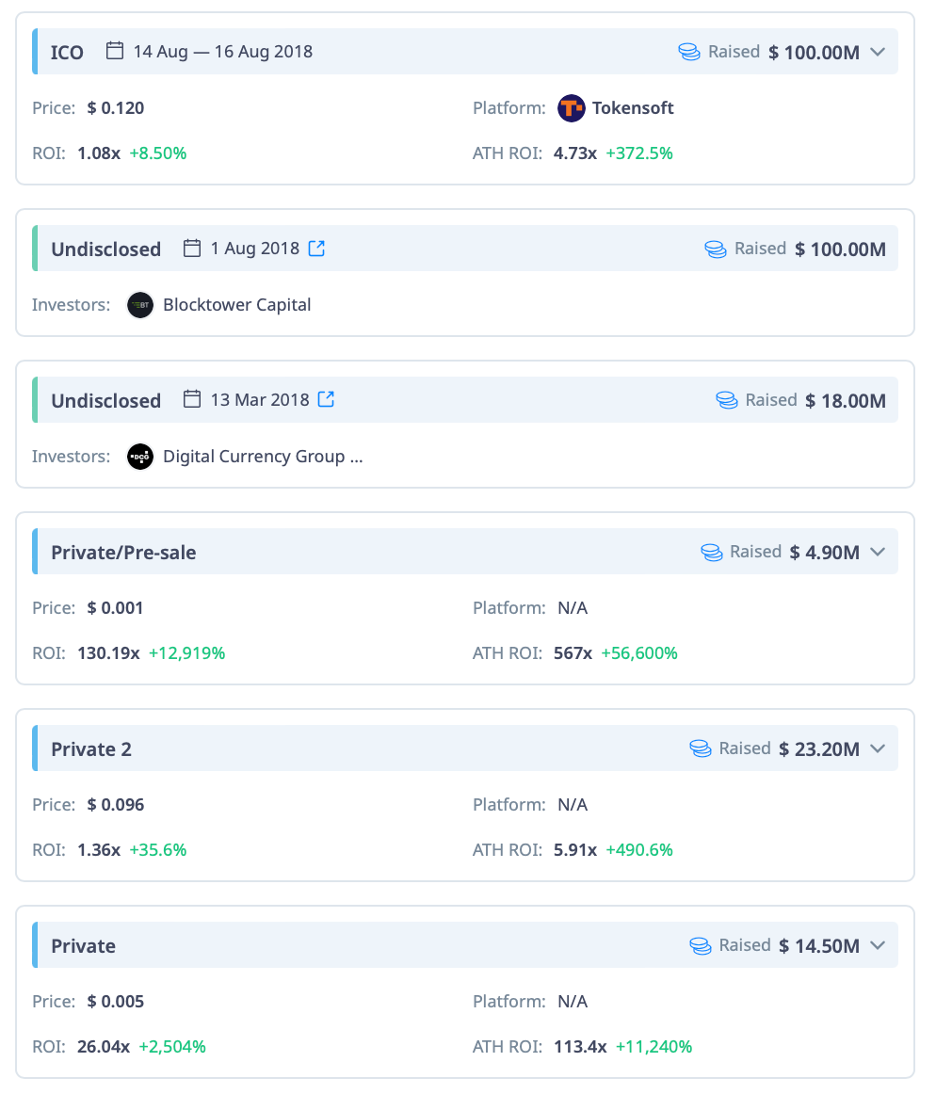Collapse the Private $ 14.50M round
Image resolution: width=936 pixels, height=1094 pixels.
(x=878, y=945)
